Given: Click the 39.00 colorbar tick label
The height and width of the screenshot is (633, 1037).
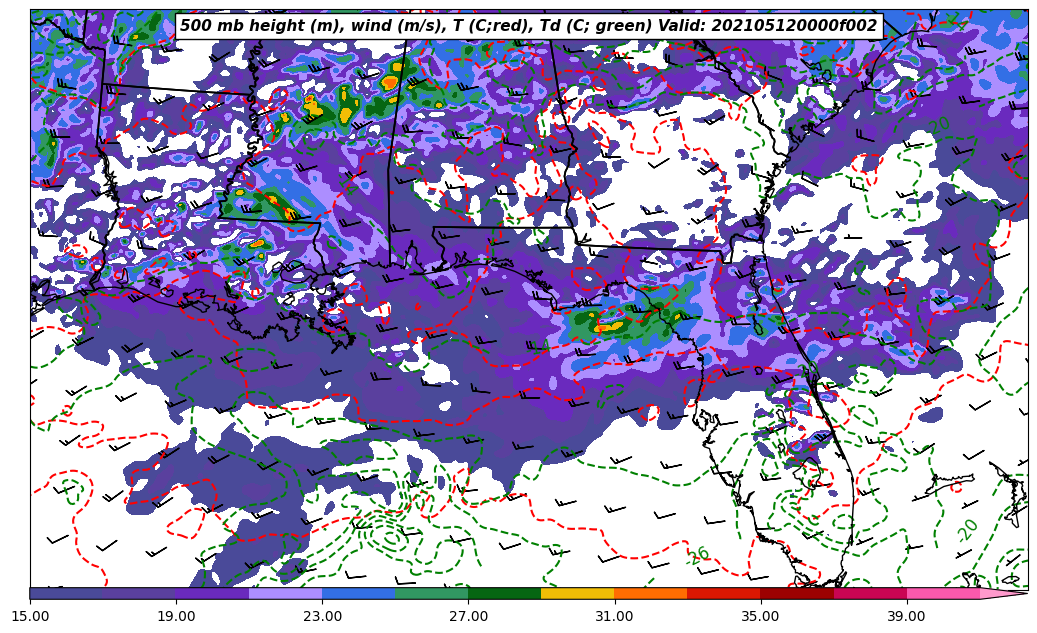Looking at the screenshot, I should coord(906,616).
